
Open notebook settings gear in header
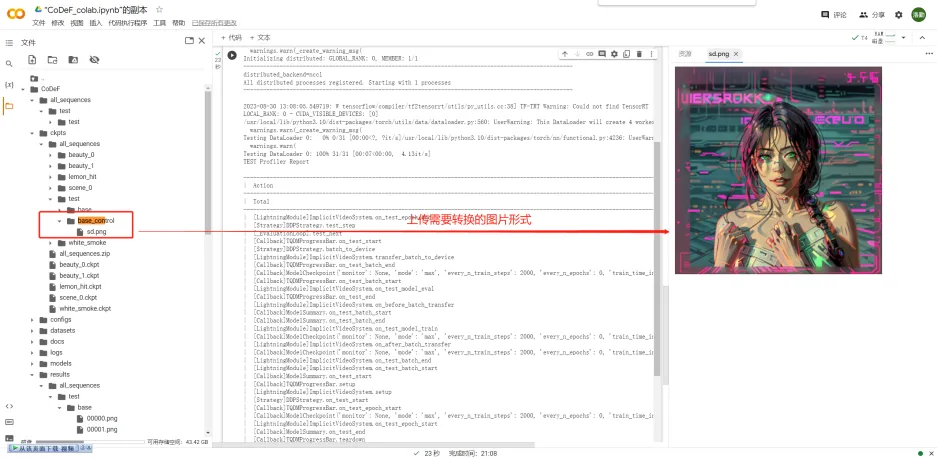point(899,14)
